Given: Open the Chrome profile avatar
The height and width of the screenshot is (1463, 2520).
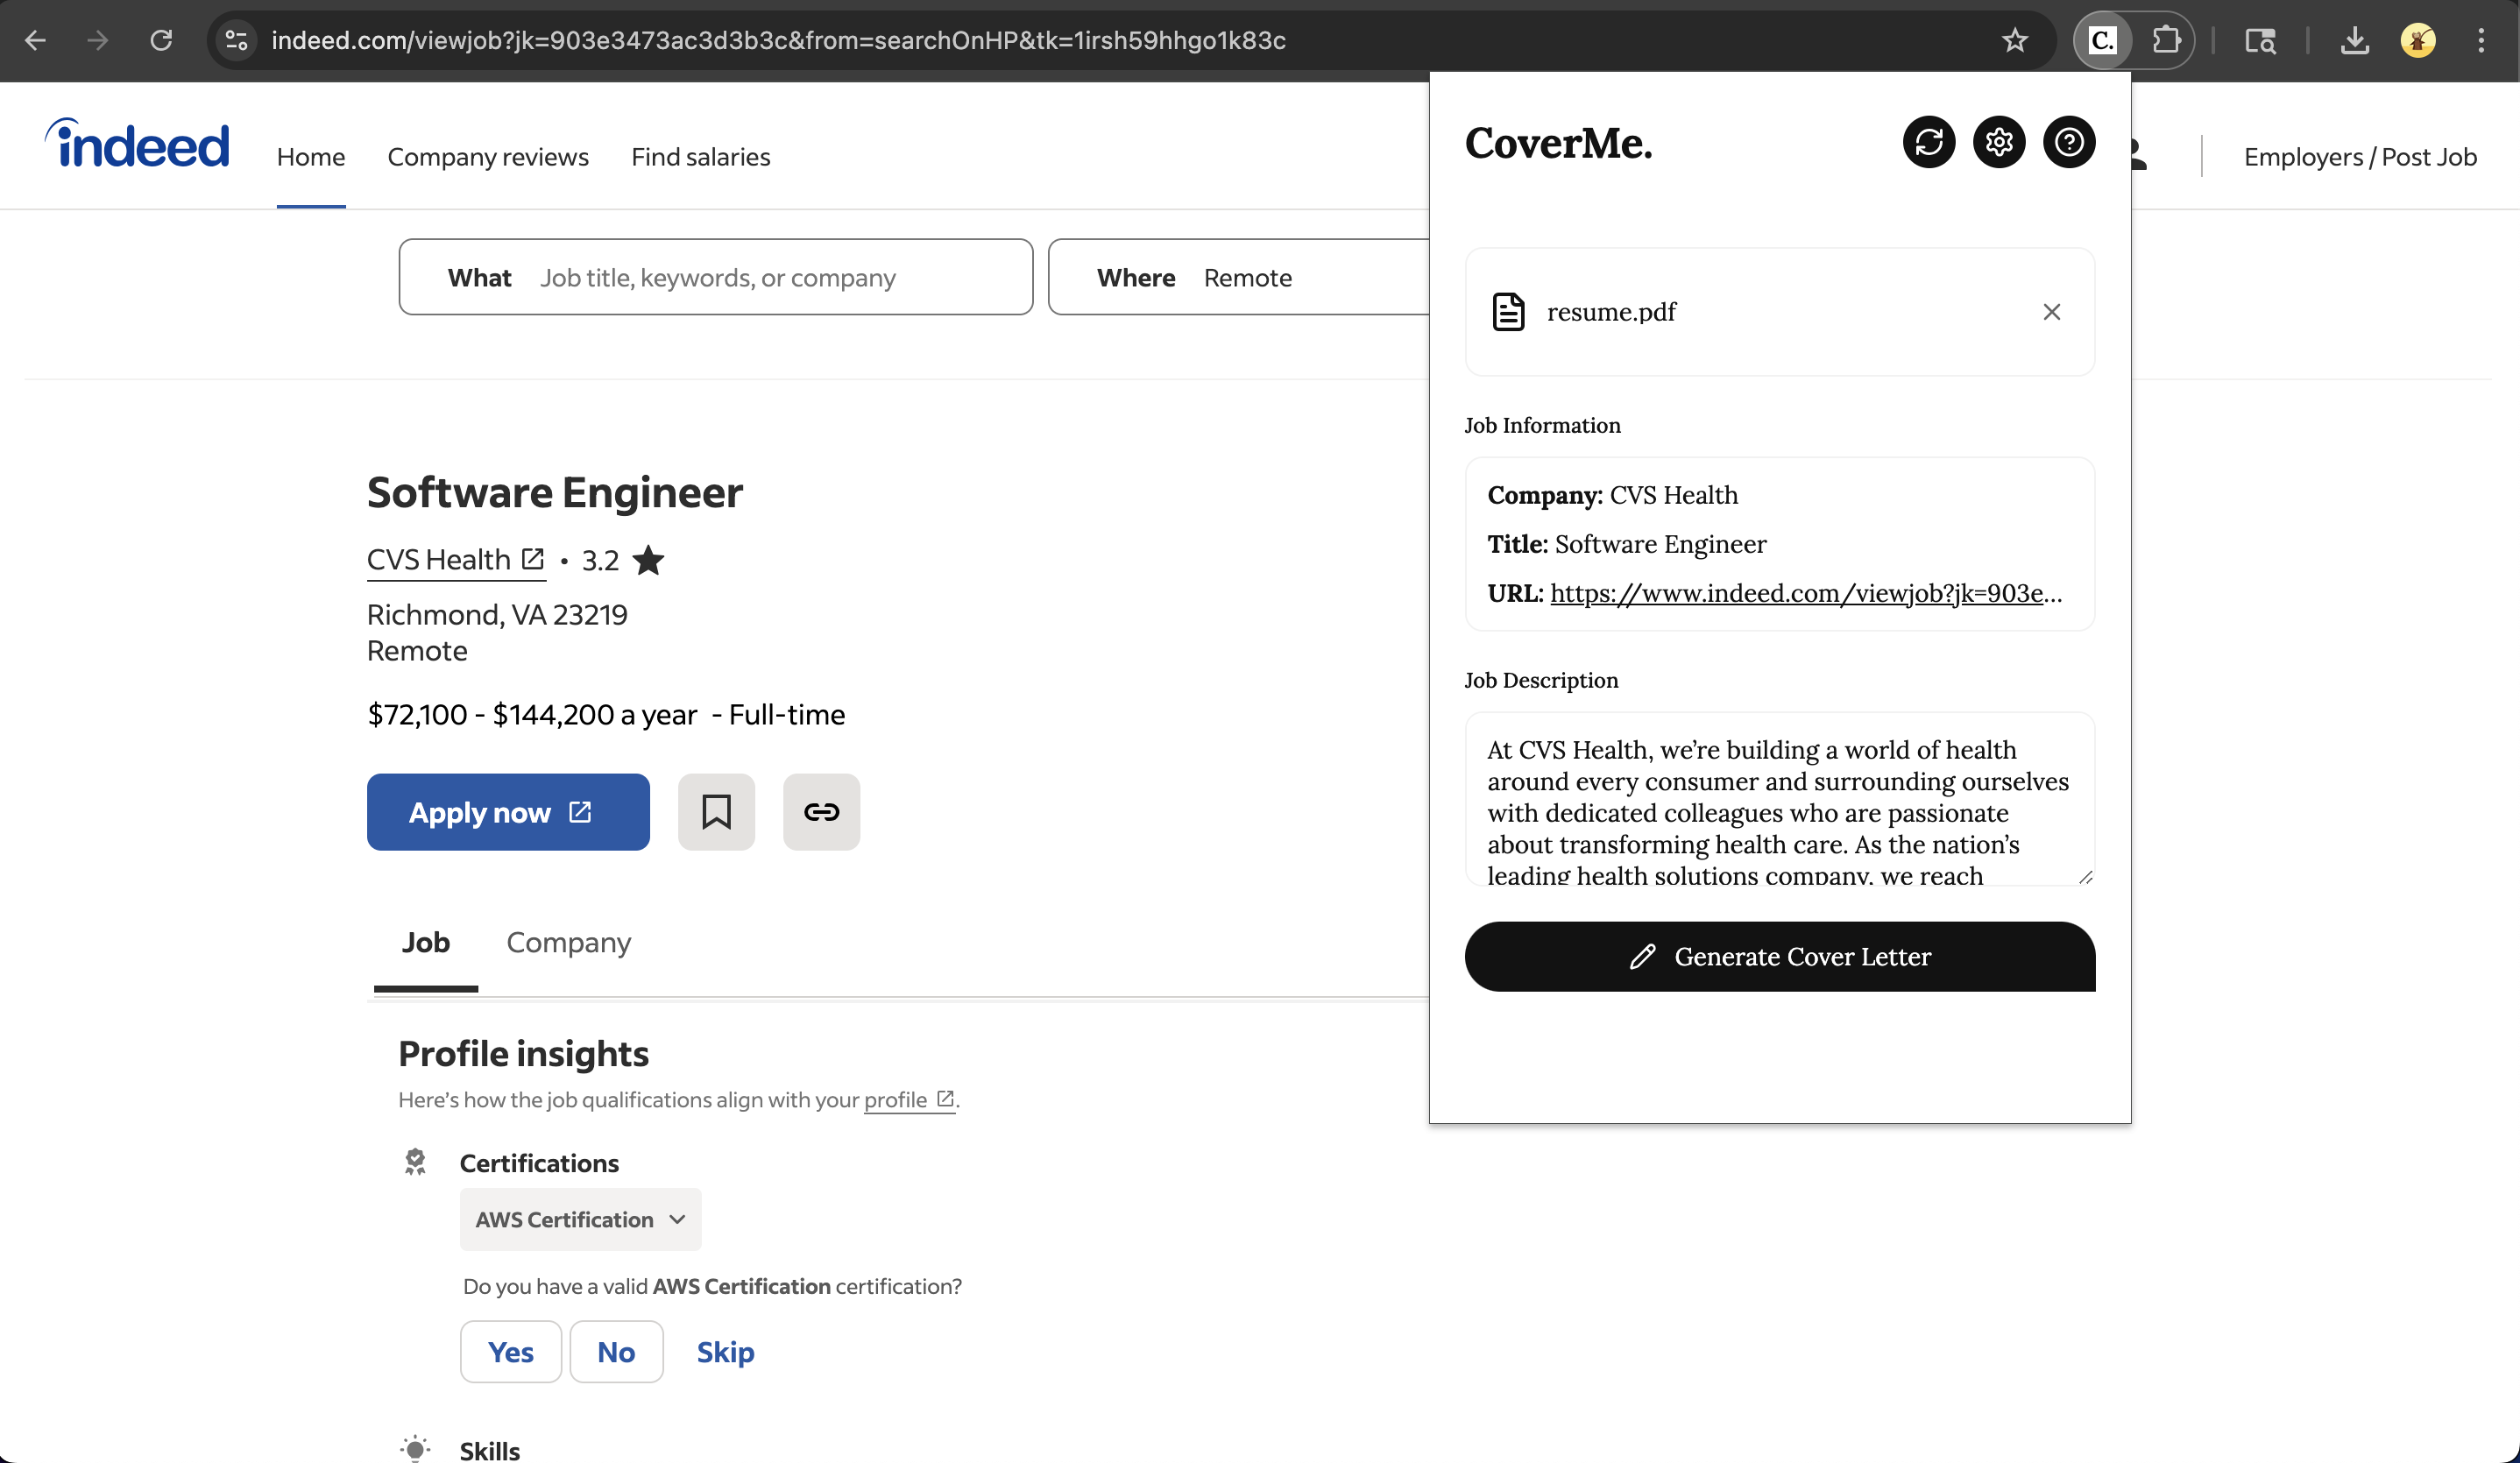Looking at the screenshot, I should coord(2418,40).
